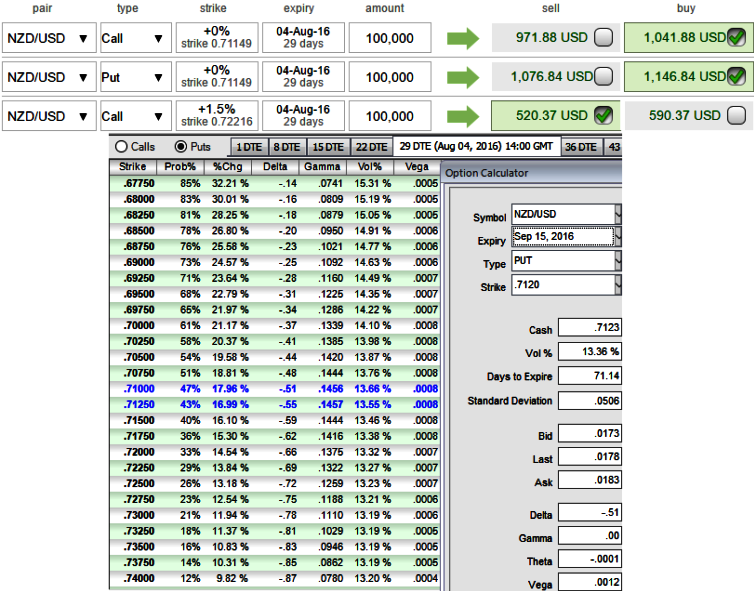754x591 pixels.
Task: Uncheck the buy checkbox for 1,041.88 USD
Action: click(736, 38)
